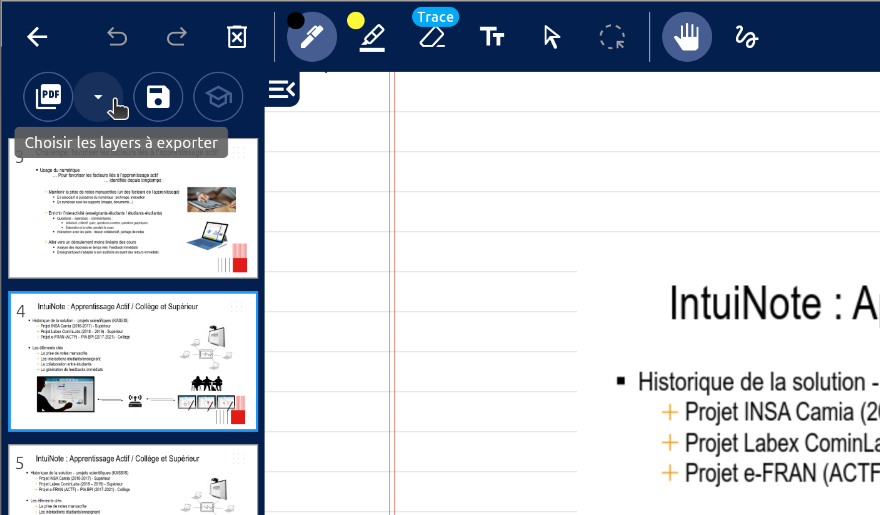
Task: Pick the lasso selection tool
Action: coord(612,38)
